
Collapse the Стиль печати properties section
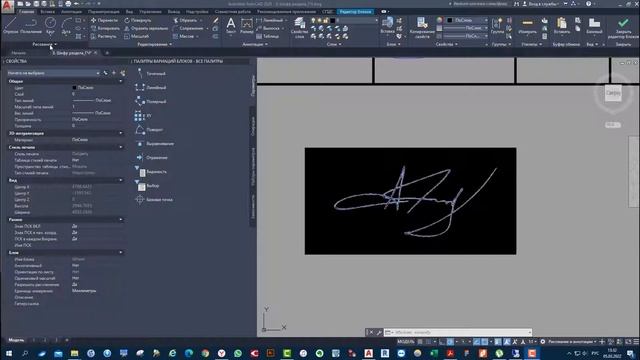click(x=120, y=147)
